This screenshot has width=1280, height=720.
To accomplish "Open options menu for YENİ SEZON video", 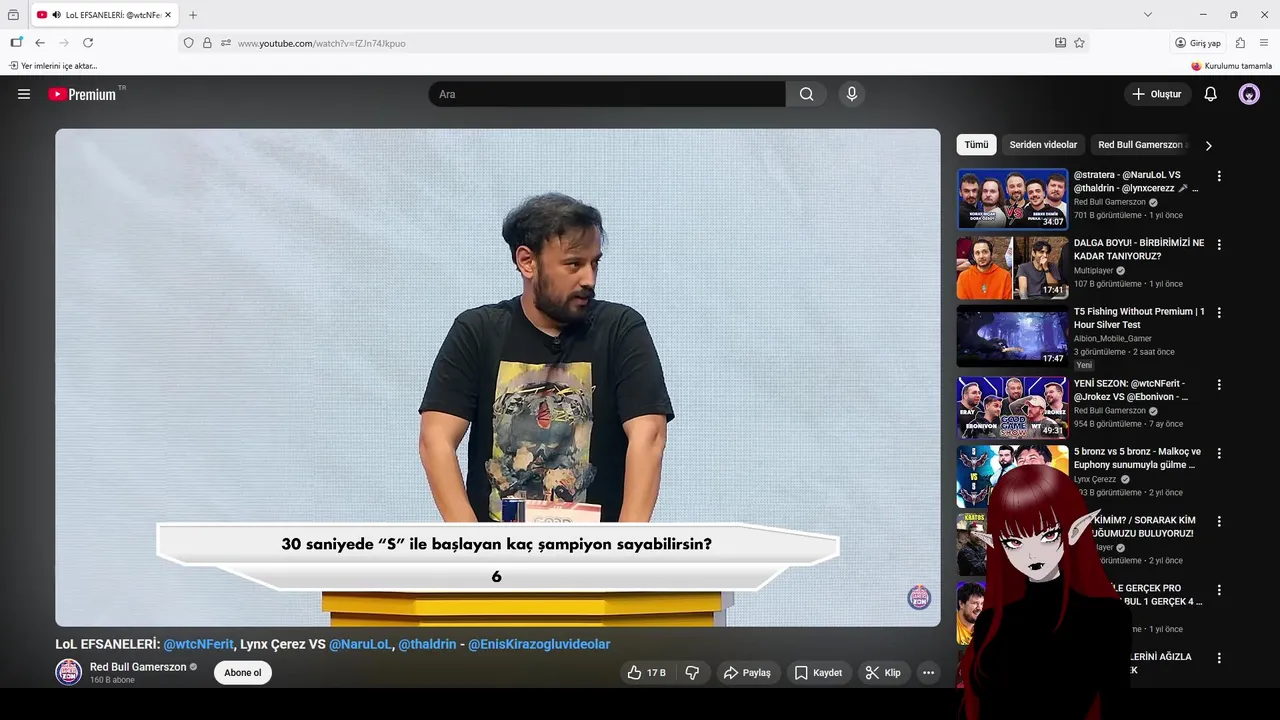I will point(1219,384).
